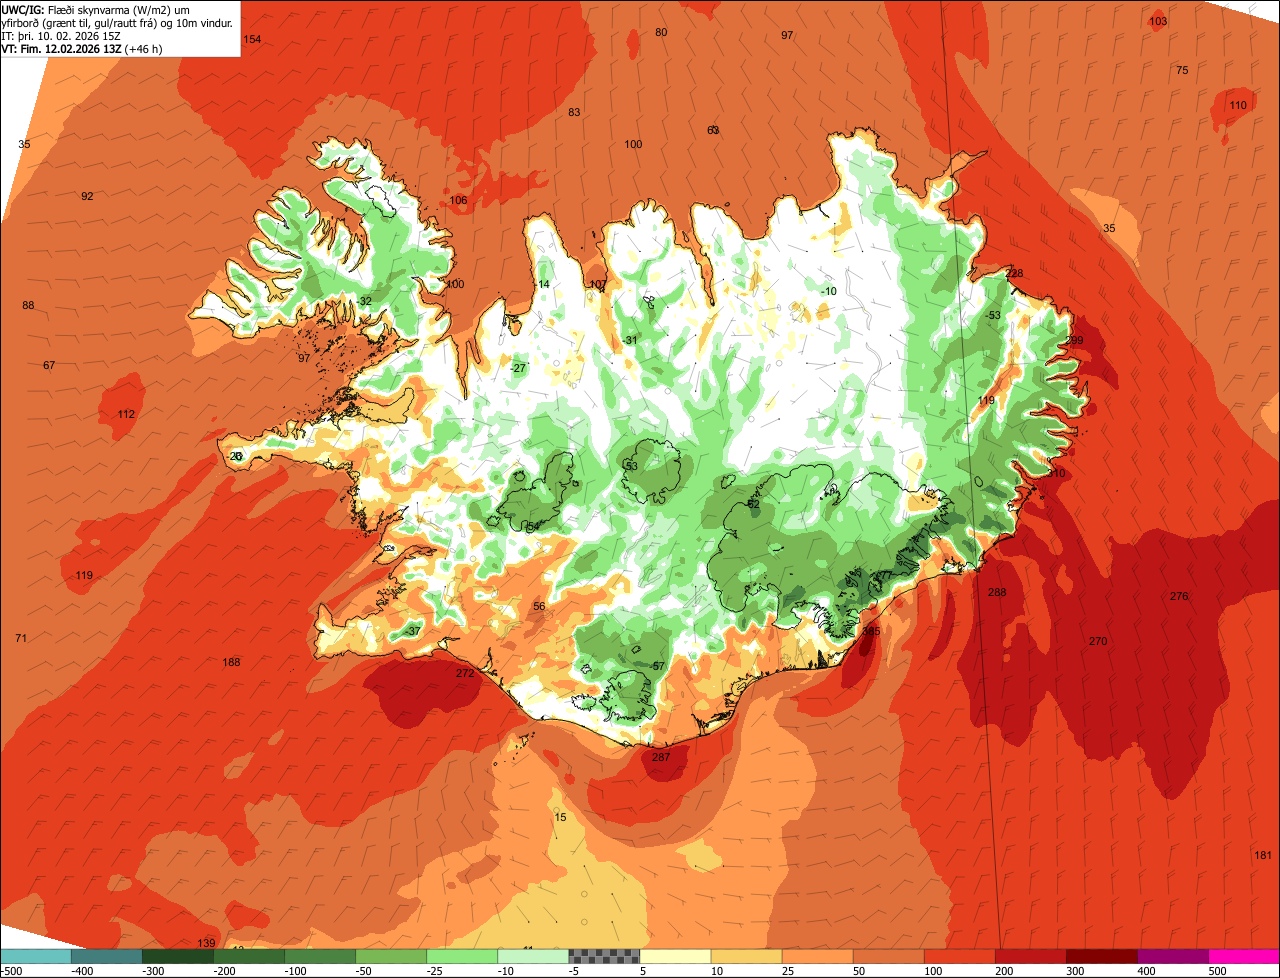Select the legend swatch between -100 and -50

[x=320, y=957]
